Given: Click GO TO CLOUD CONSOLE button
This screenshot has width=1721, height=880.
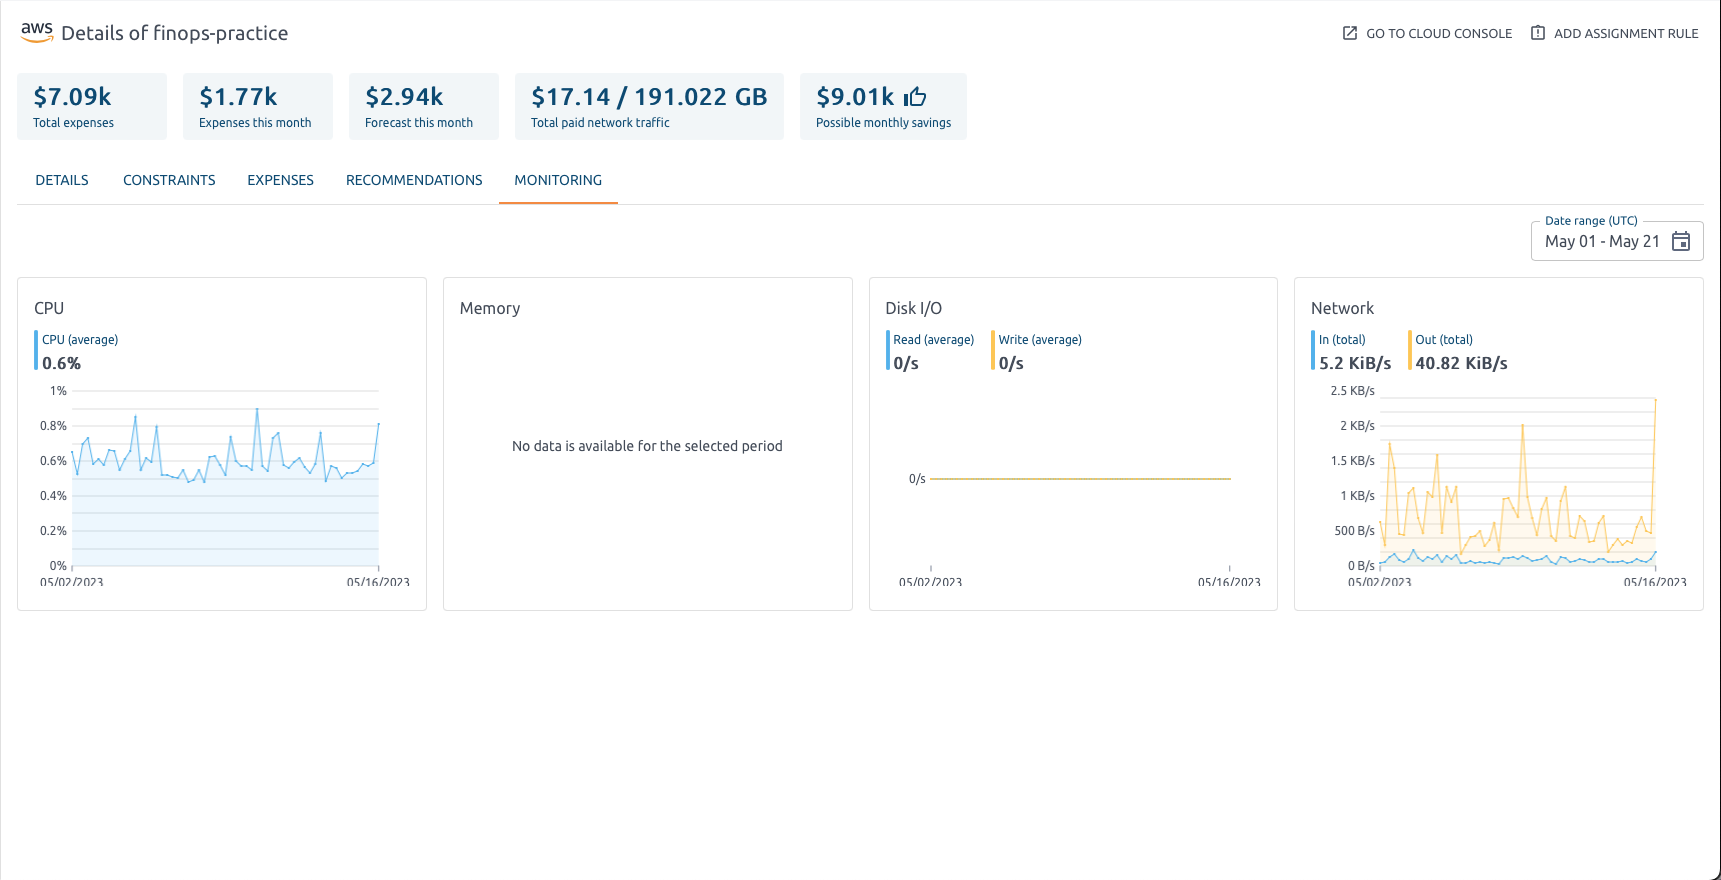Looking at the screenshot, I should click(x=1427, y=33).
